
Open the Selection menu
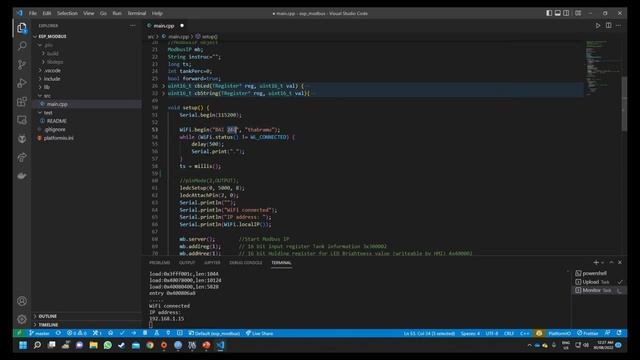click(67, 13)
